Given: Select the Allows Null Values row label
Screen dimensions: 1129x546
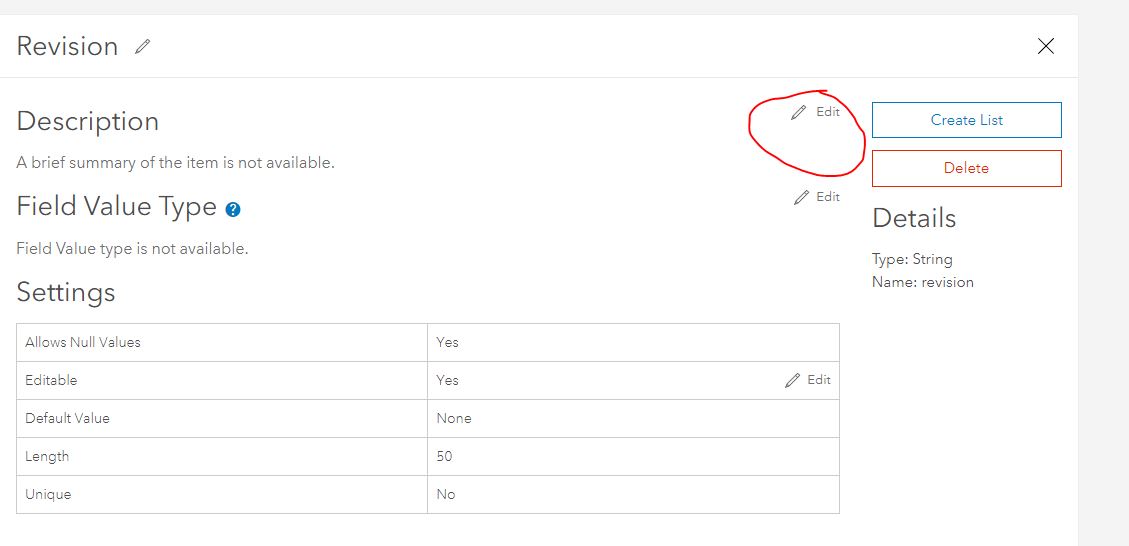Looking at the screenshot, I should 83,342.
